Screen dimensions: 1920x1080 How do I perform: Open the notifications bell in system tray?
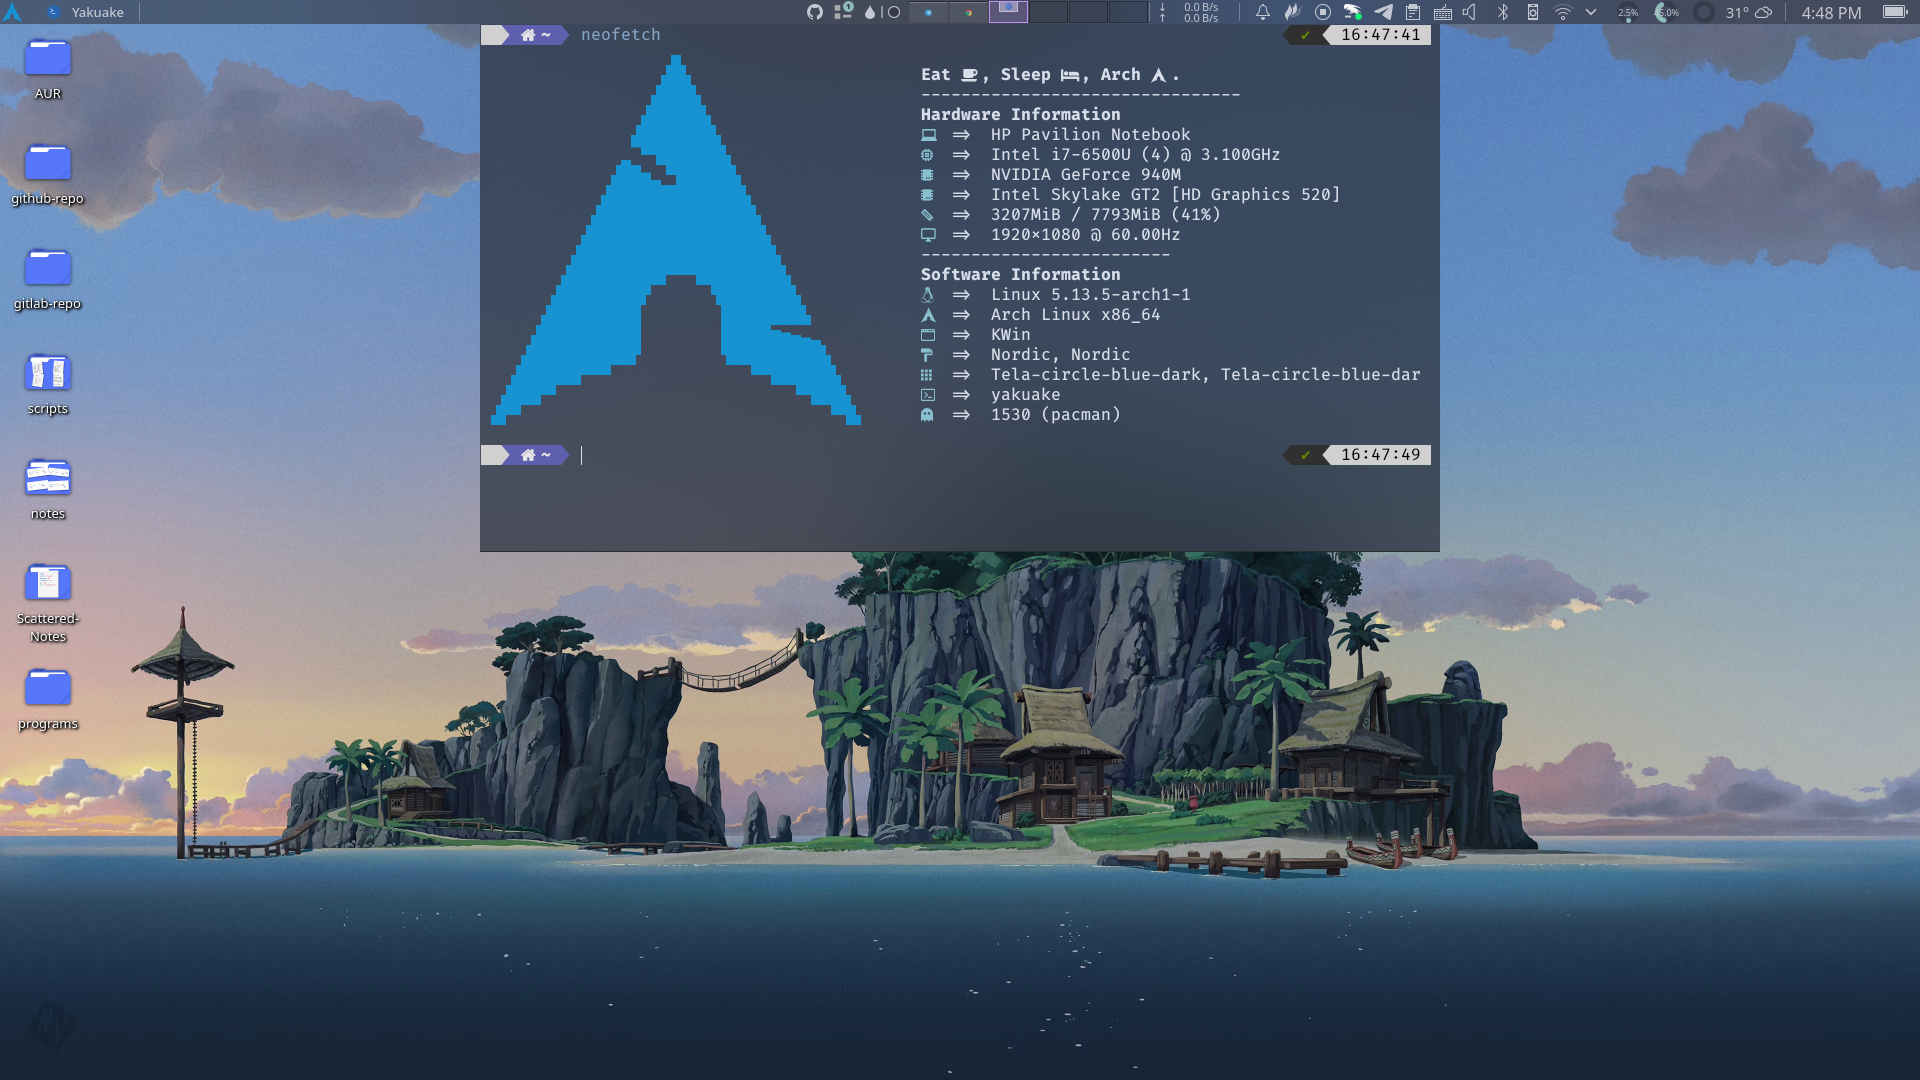click(1262, 12)
